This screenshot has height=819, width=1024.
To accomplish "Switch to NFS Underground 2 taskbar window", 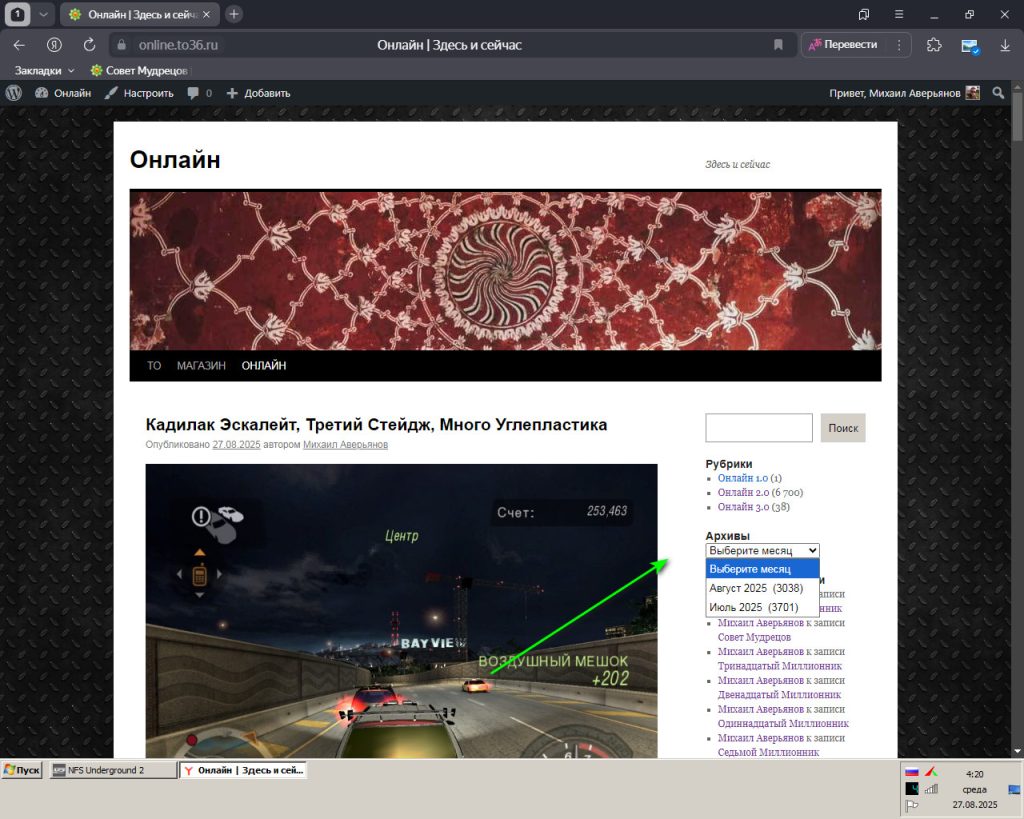I will (112, 770).
